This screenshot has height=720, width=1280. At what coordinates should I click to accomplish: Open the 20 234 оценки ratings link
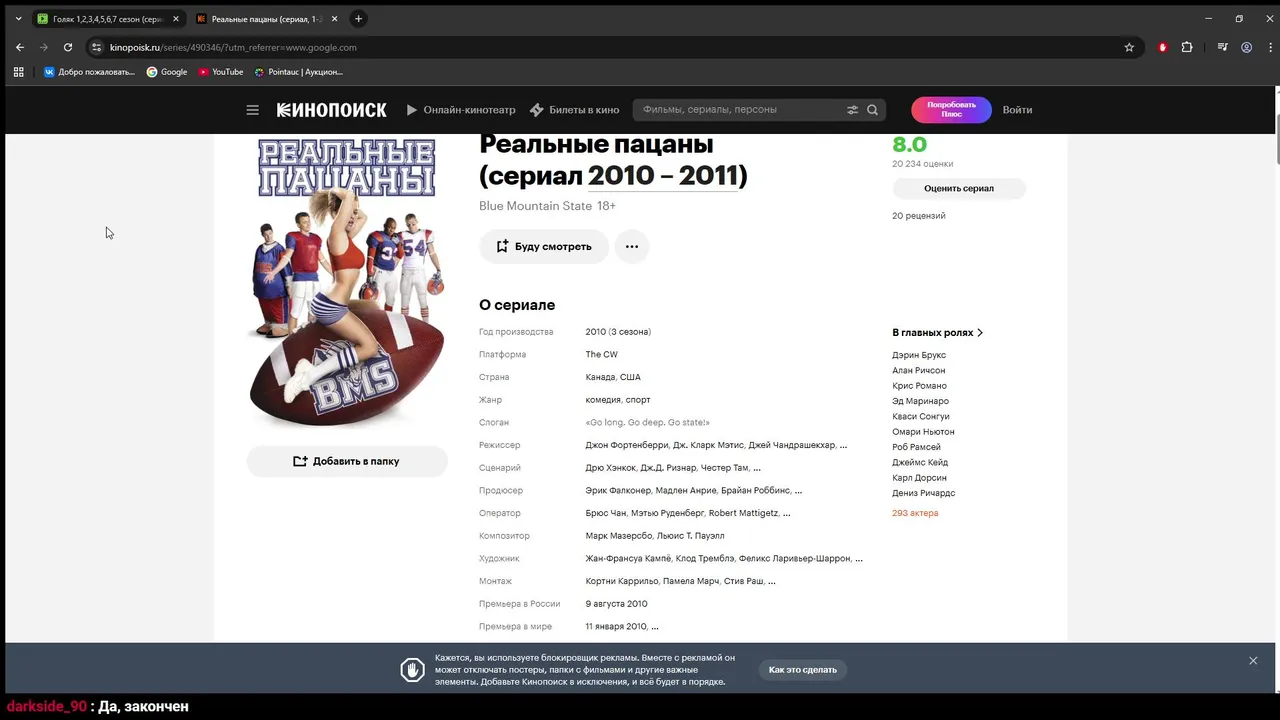(x=923, y=164)
